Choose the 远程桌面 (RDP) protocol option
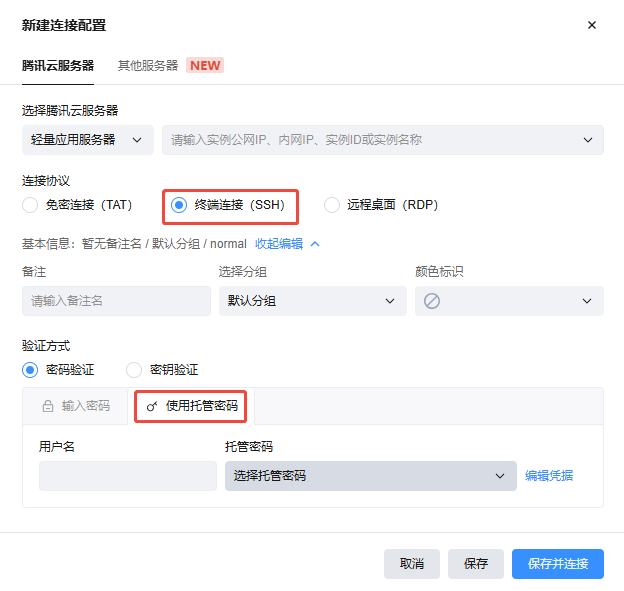Viewport: 624px width, 591px height. [332, 205]
